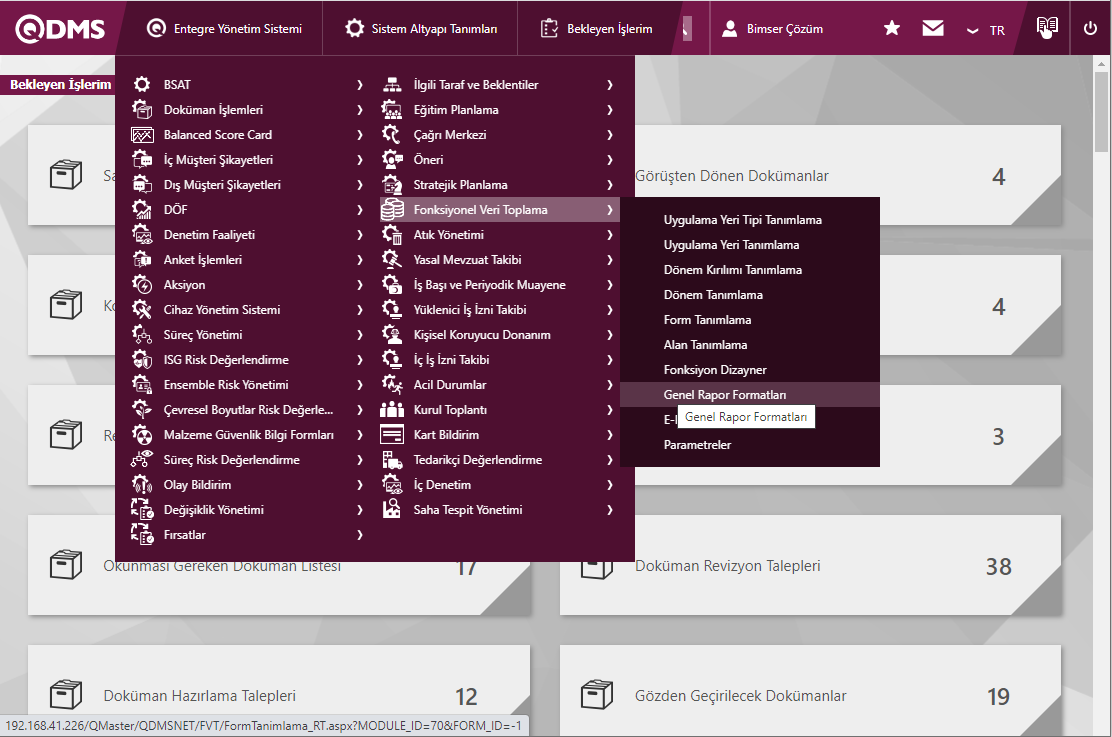Click the Balanced Score Card icon

point(143,135)
